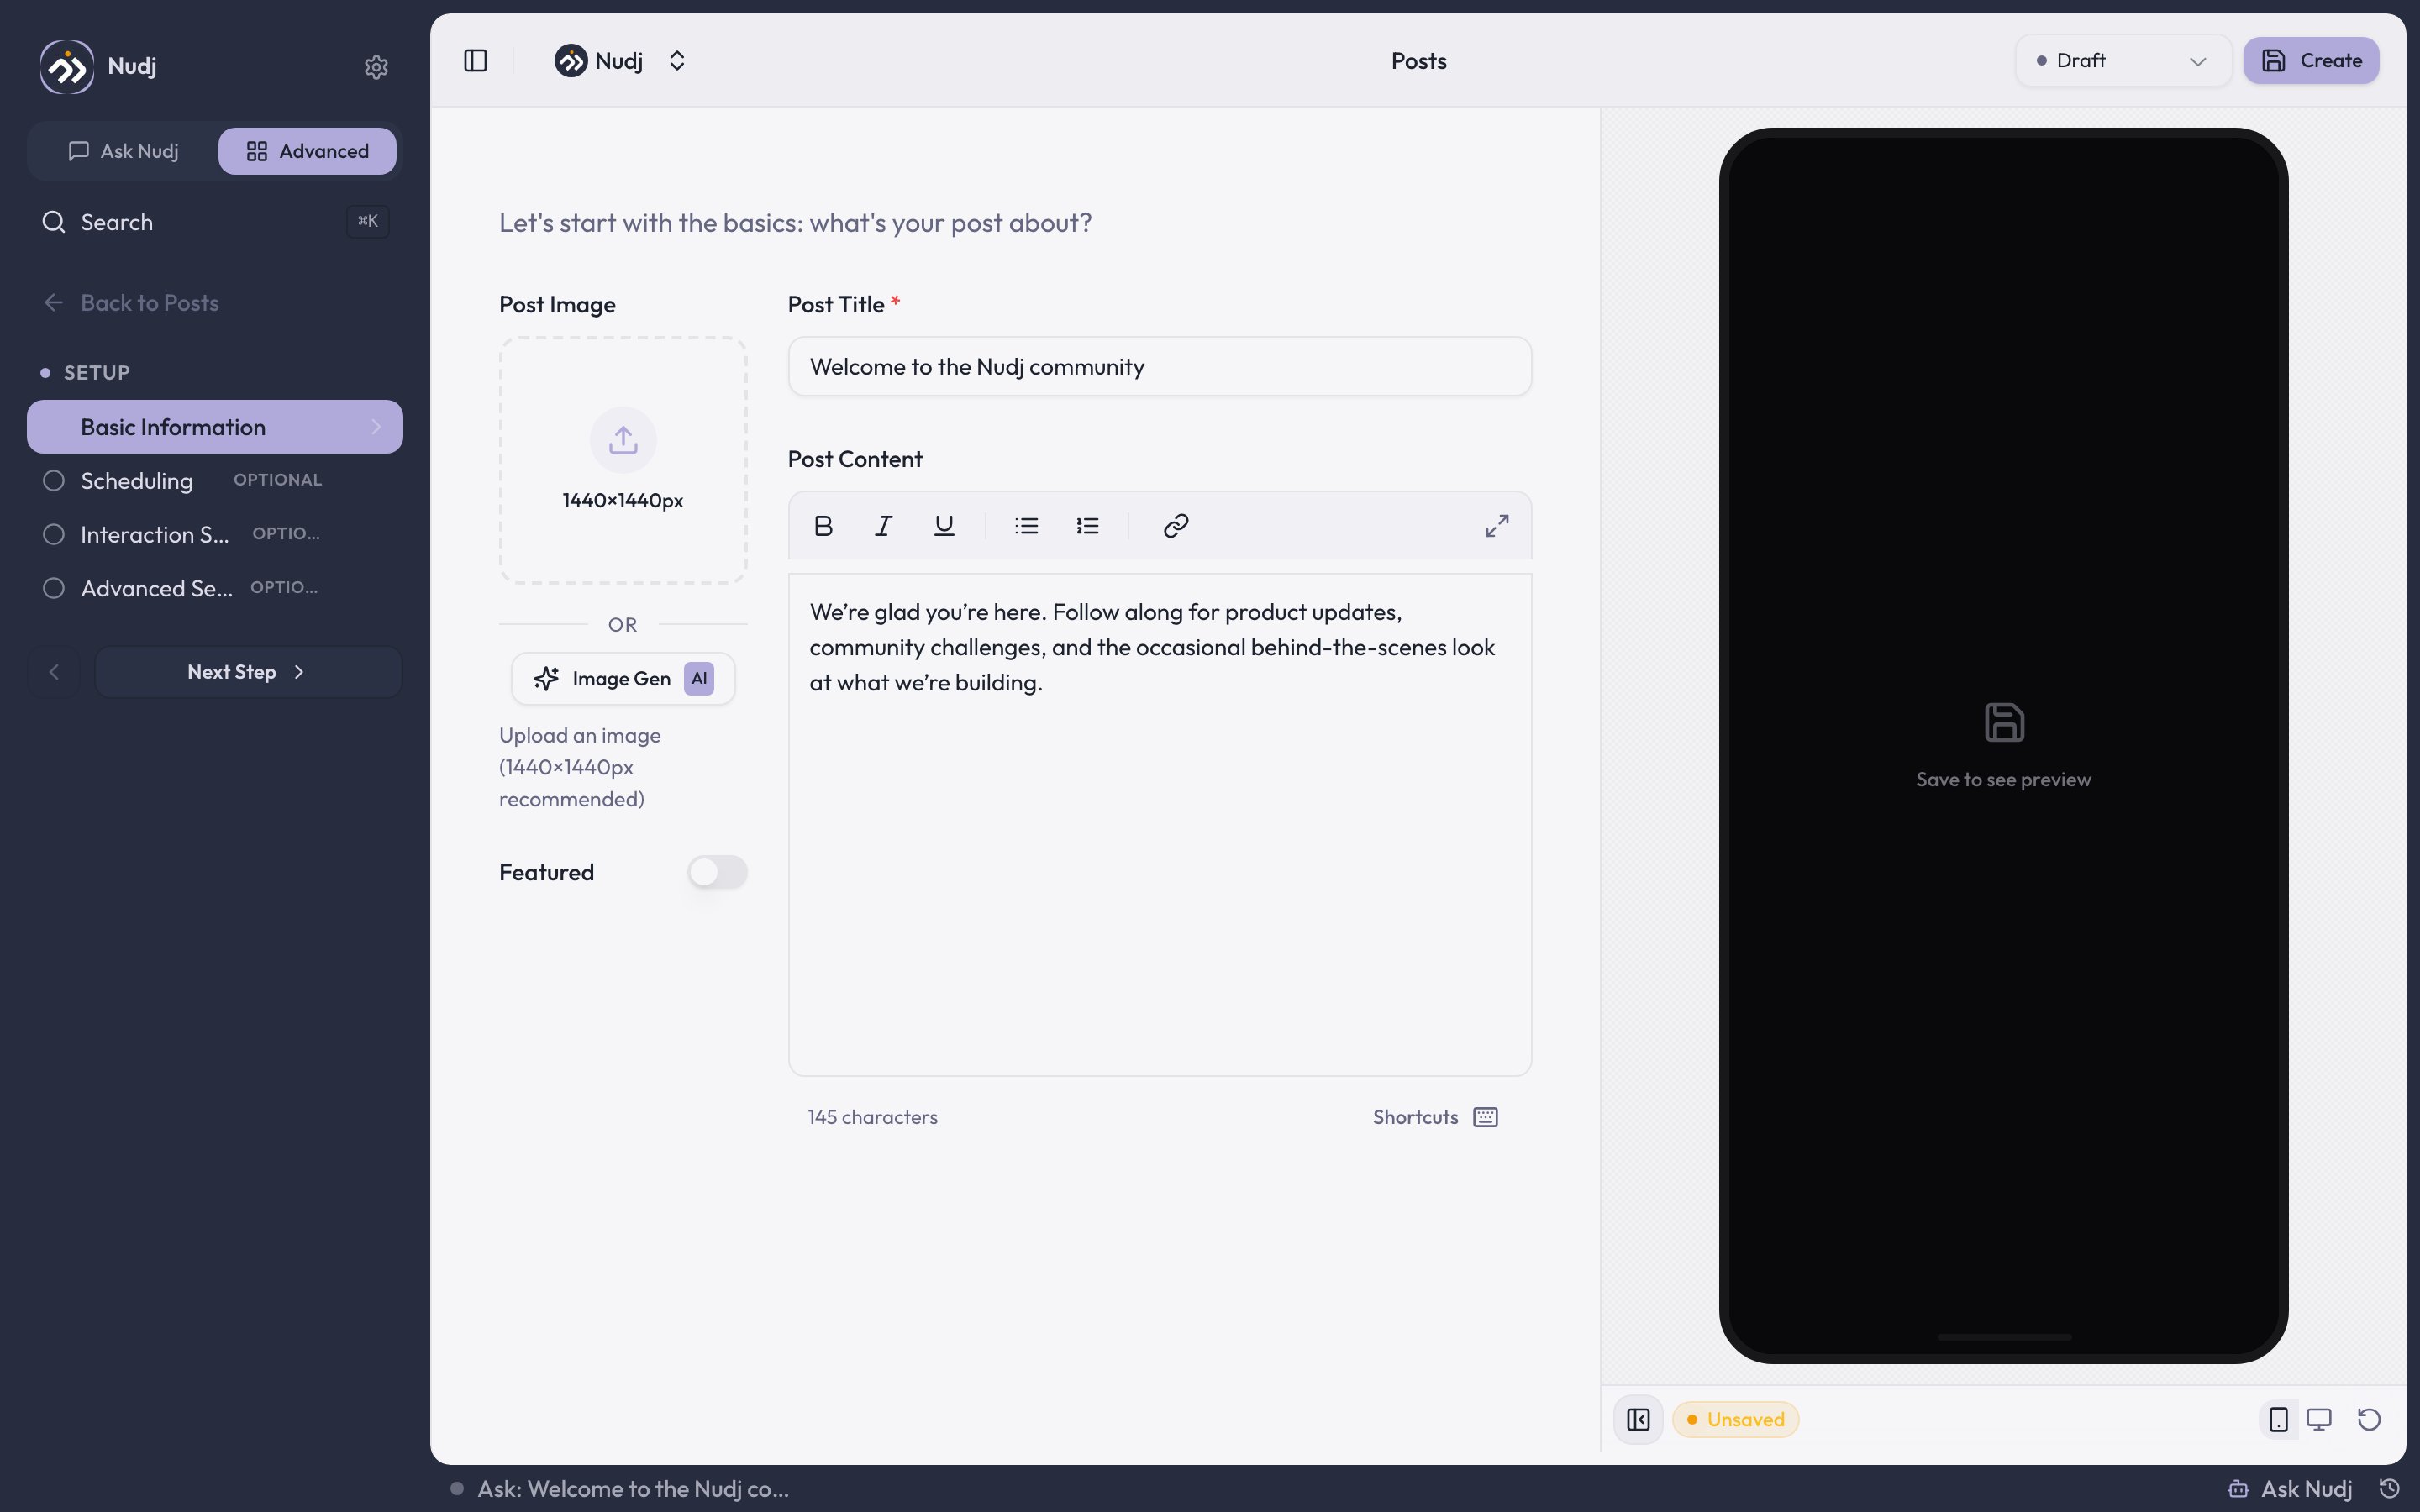This screenshot has width=2420, height=1512.
Task: Click into the Post Content text area
Action: [x=1160, y=825]
